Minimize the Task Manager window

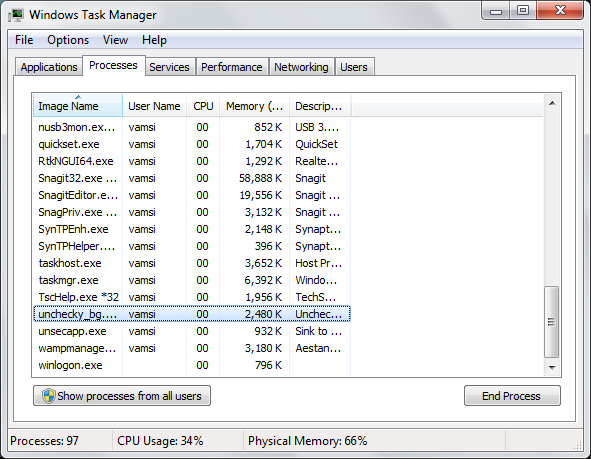click(496, 10)
